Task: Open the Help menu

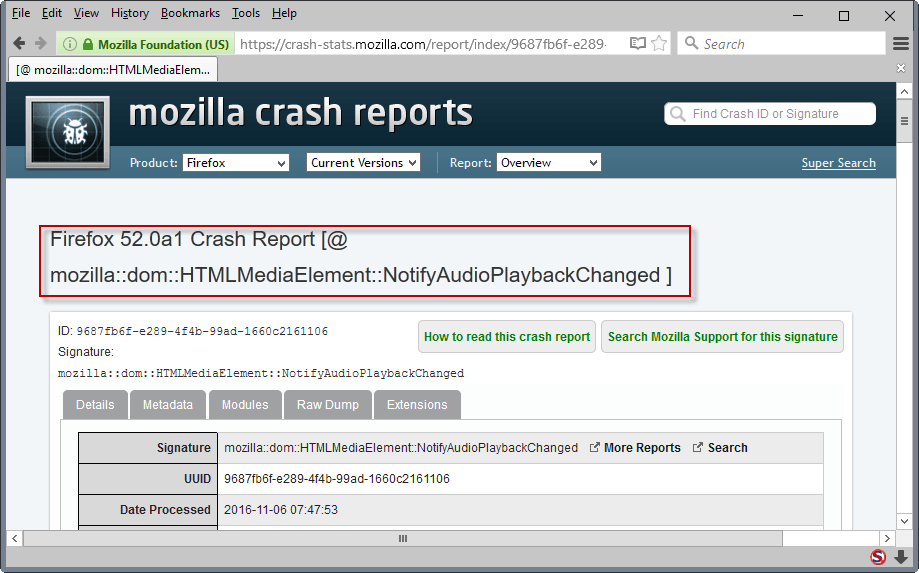Action: pos(284,13)
